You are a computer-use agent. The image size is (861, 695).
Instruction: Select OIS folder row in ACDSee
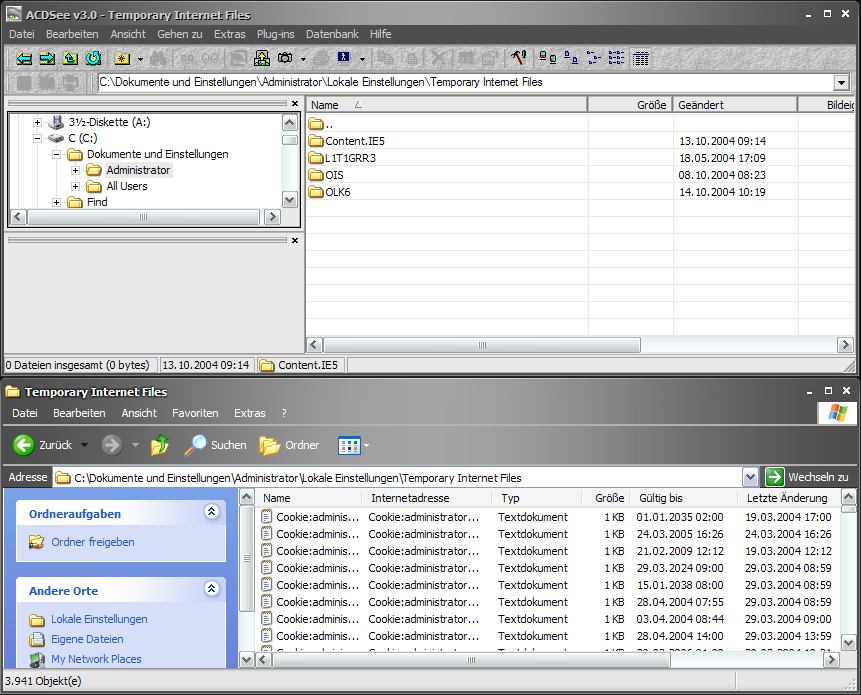click(580, 175)
